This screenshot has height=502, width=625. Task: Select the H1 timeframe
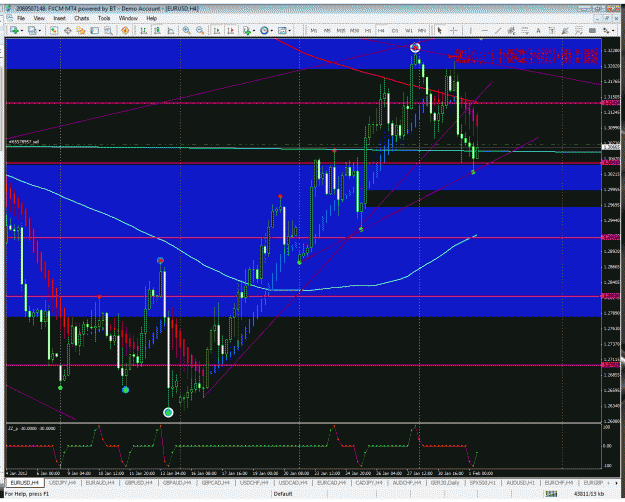(368, 31)
